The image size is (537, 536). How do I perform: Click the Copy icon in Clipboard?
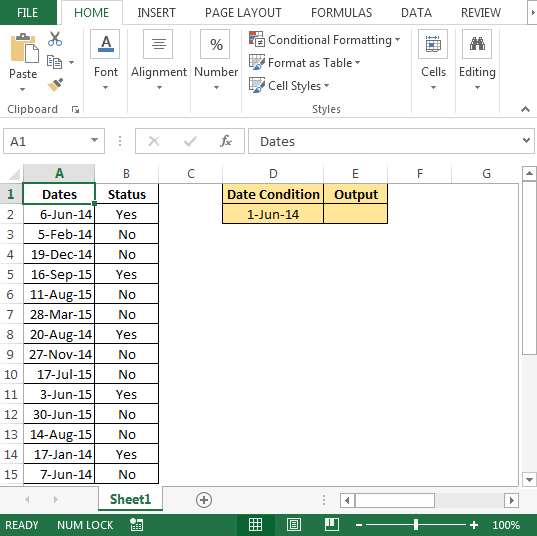pyautogui.click(x=54, y=62)
